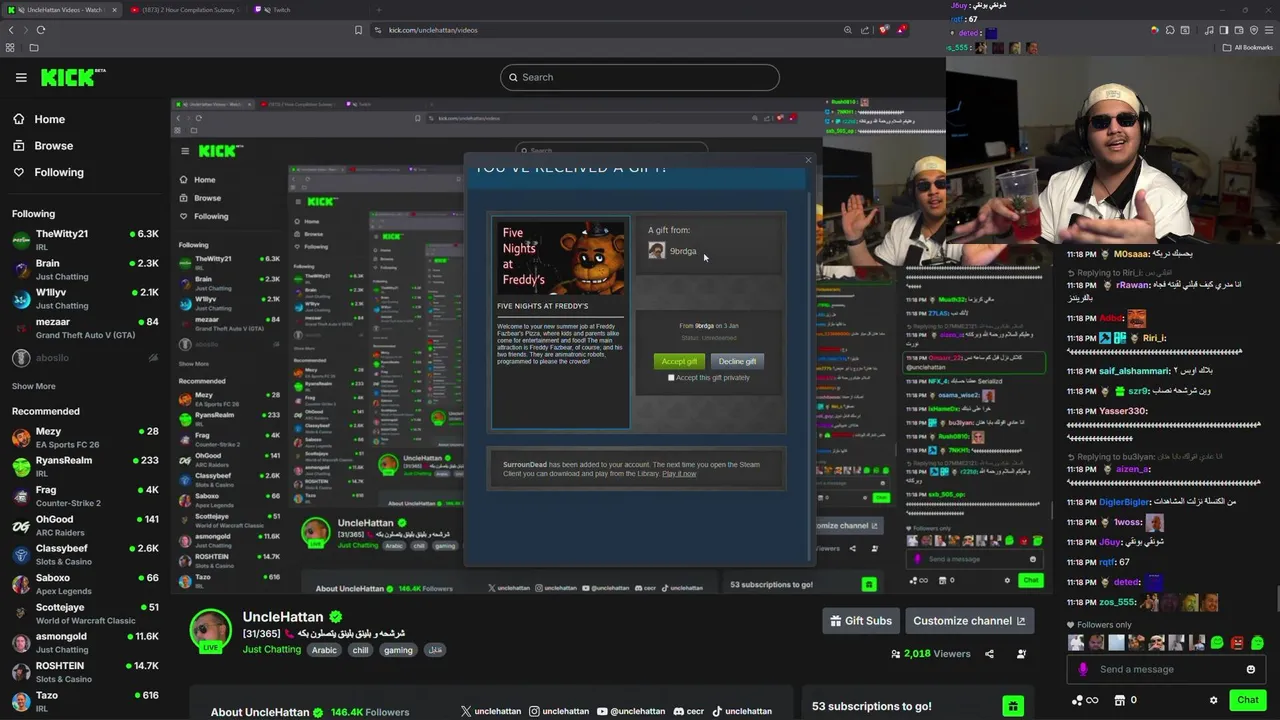Expand Show More under Following
This screenshot has height=720, width=1280.
[x=33, y=386]
